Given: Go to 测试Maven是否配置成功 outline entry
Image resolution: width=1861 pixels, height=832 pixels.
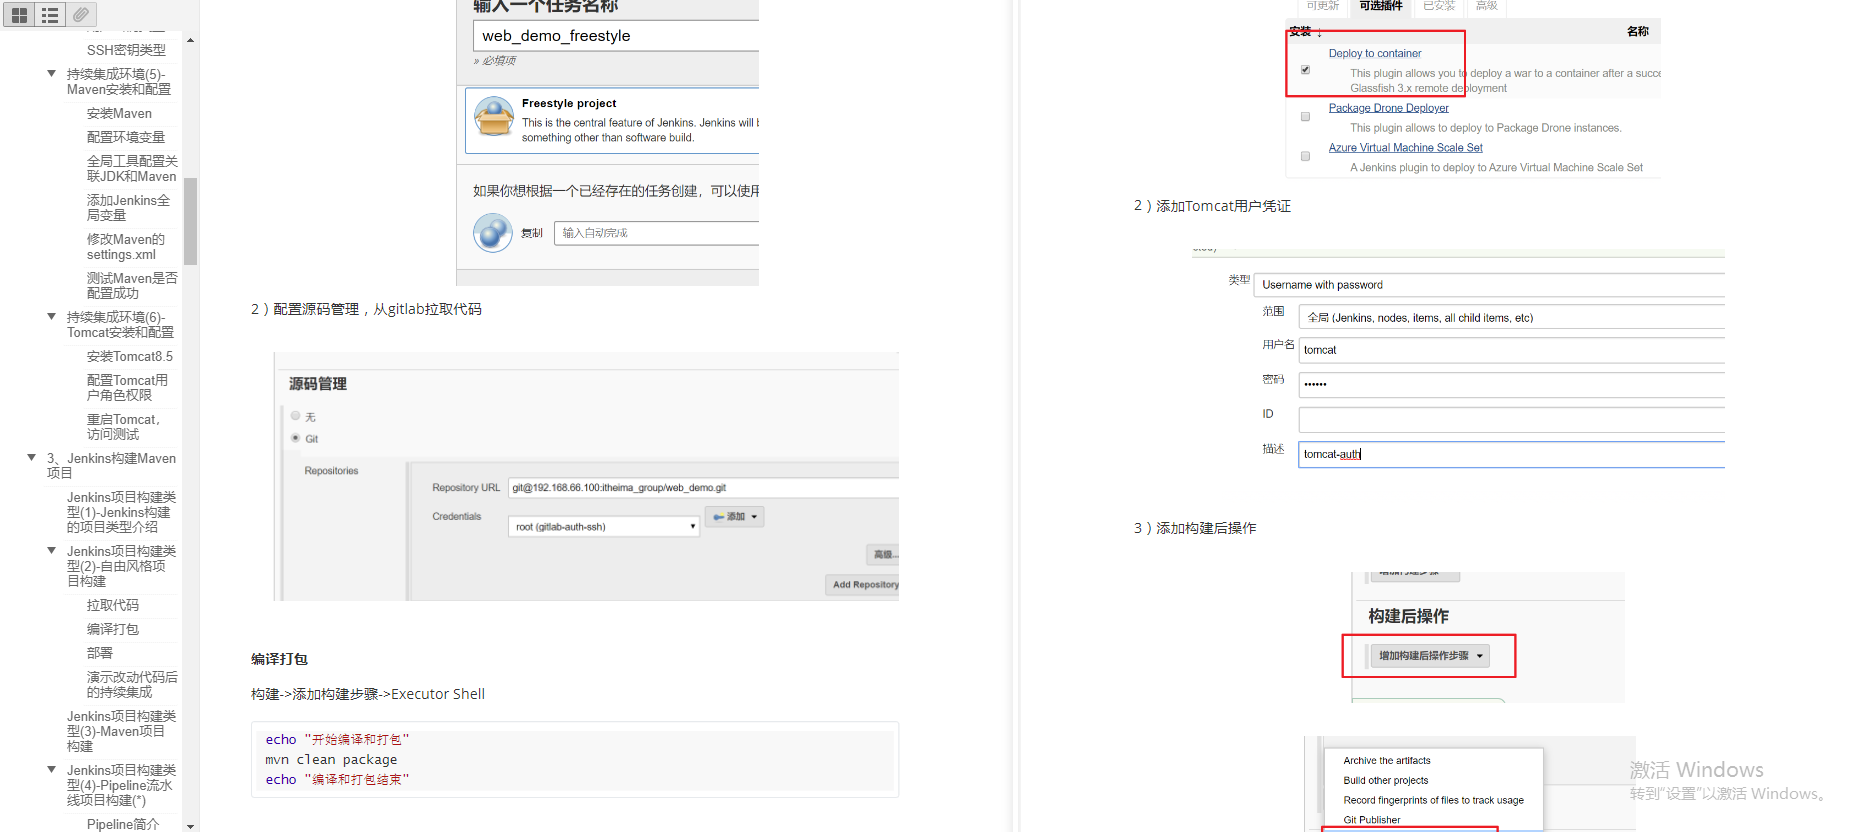Looking at the screenshot, I should point(132,286).
